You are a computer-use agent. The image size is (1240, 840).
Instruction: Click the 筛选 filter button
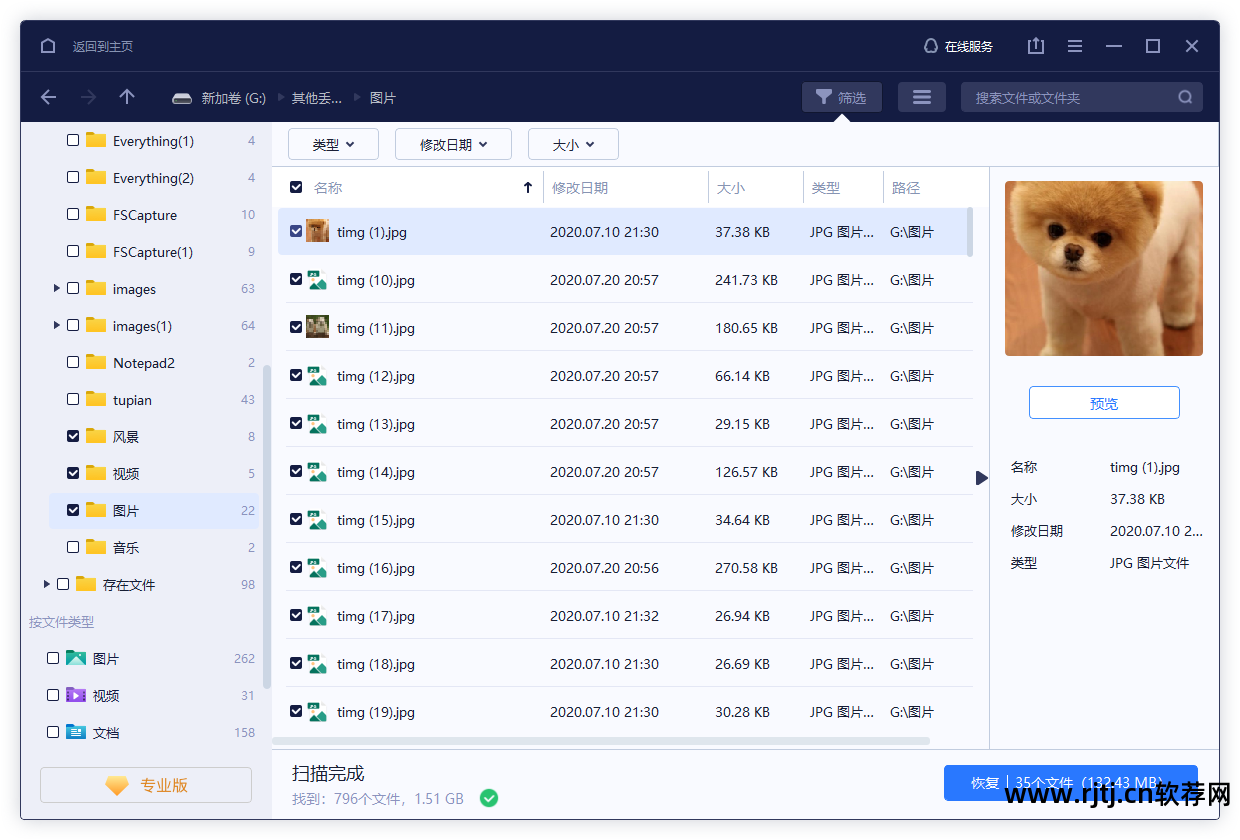842,97
